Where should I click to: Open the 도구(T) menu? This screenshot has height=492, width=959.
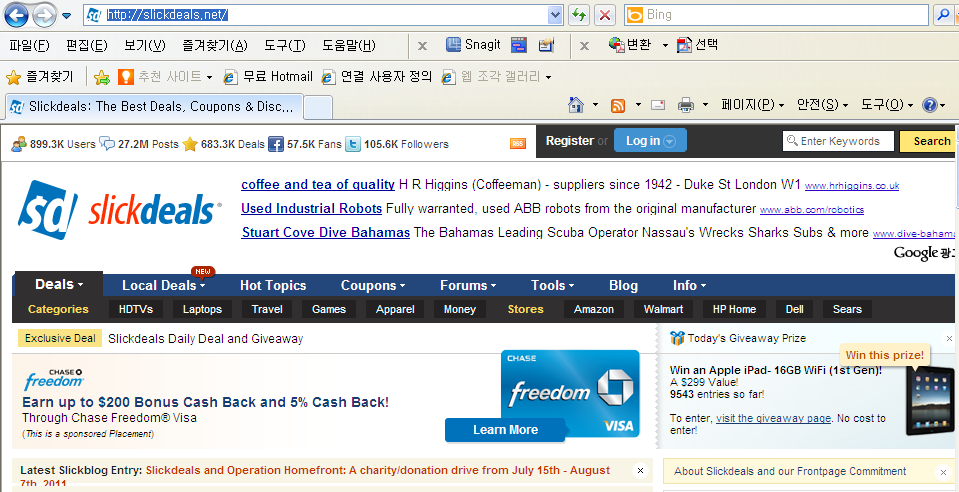(x=284, y=45)
